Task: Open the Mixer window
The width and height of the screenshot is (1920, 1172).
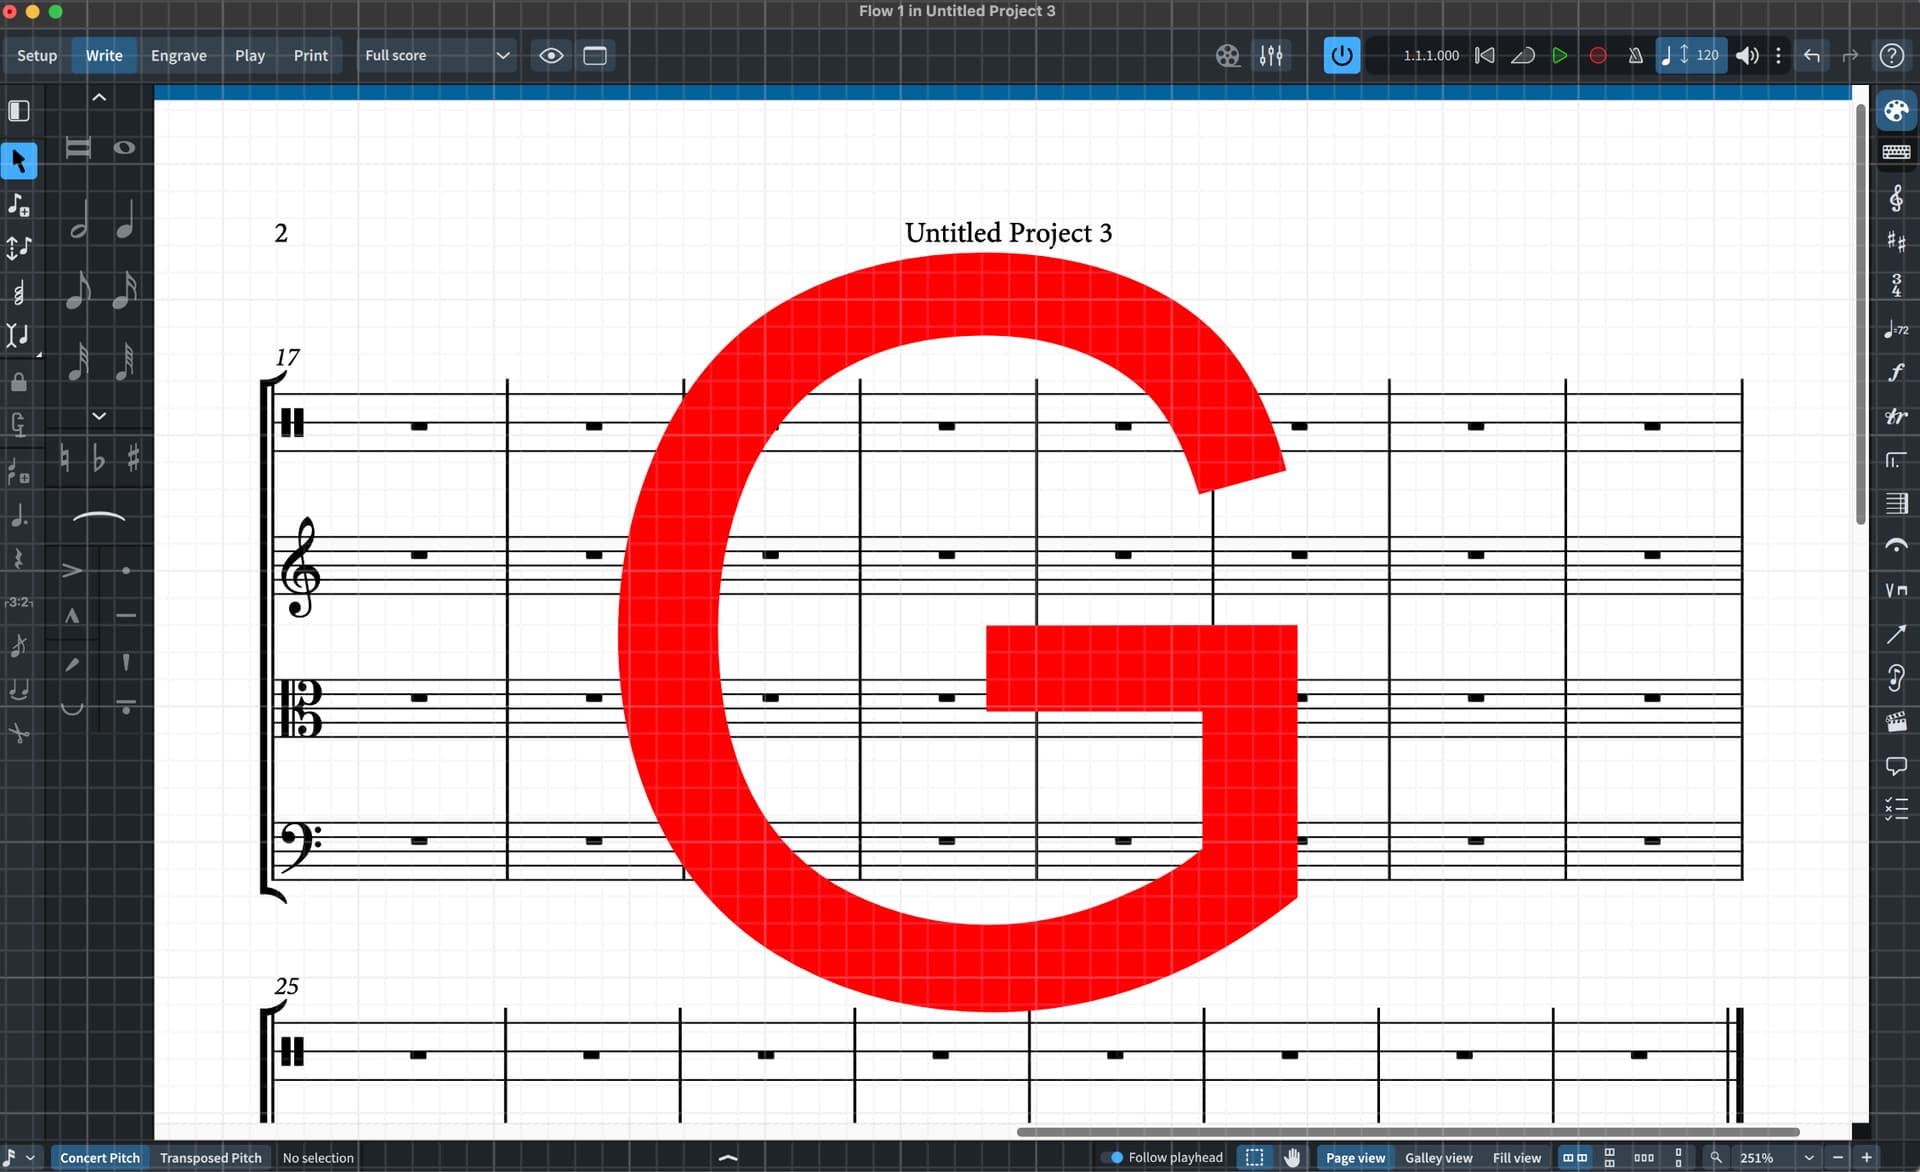Action: [1271, 56]
